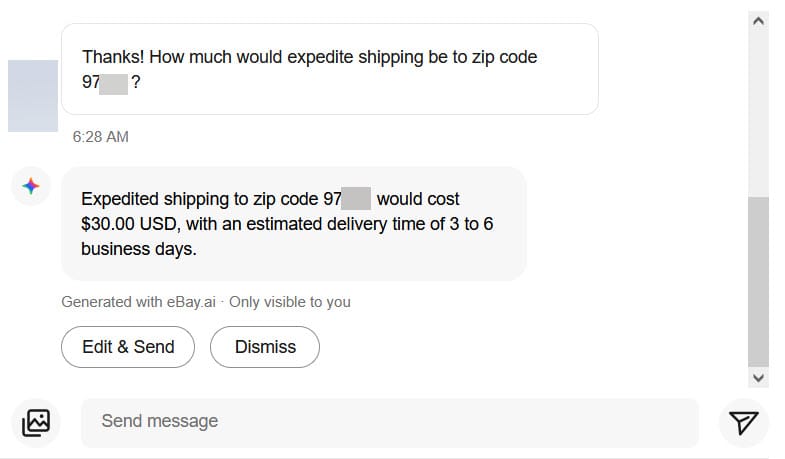Screen dimensions: 785x459
Task: Click the redacted zip code in buyer's message
Action: tap(114, 83)
